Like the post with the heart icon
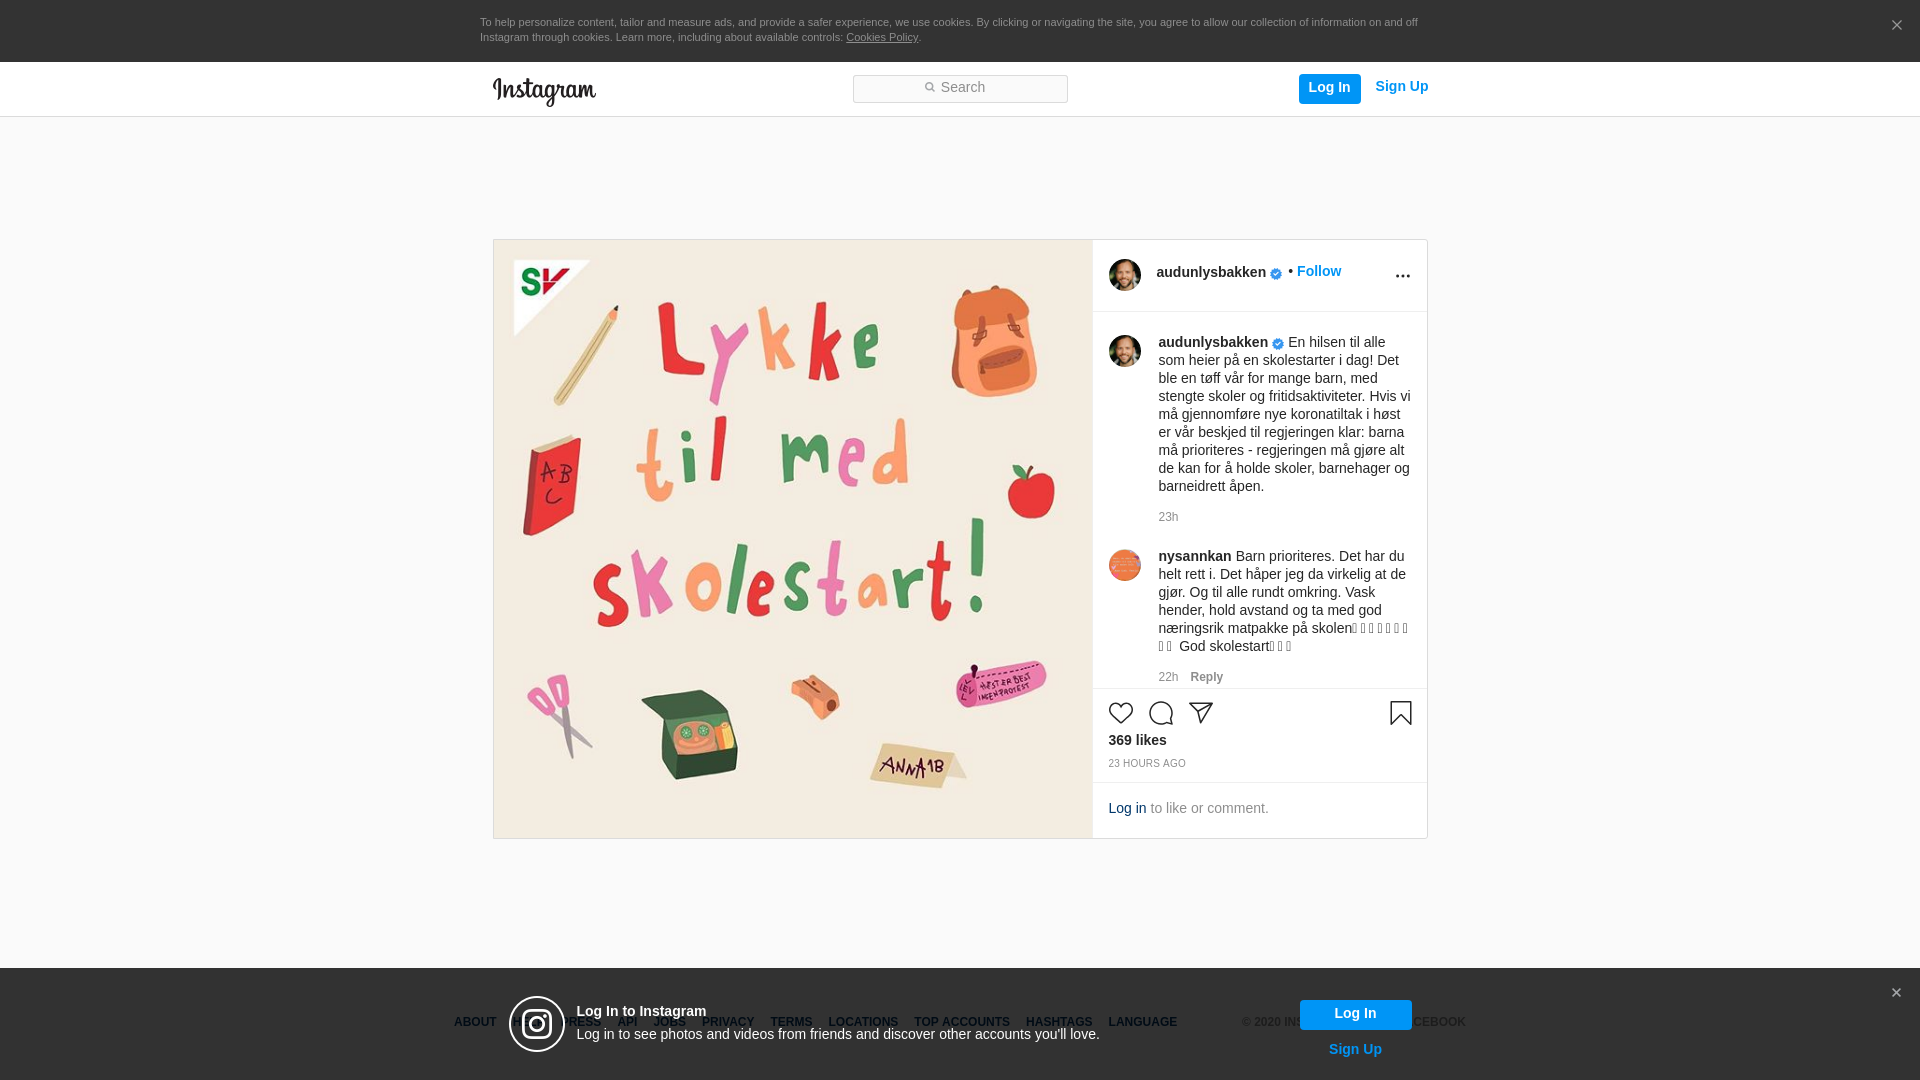 pos(1120,713)
